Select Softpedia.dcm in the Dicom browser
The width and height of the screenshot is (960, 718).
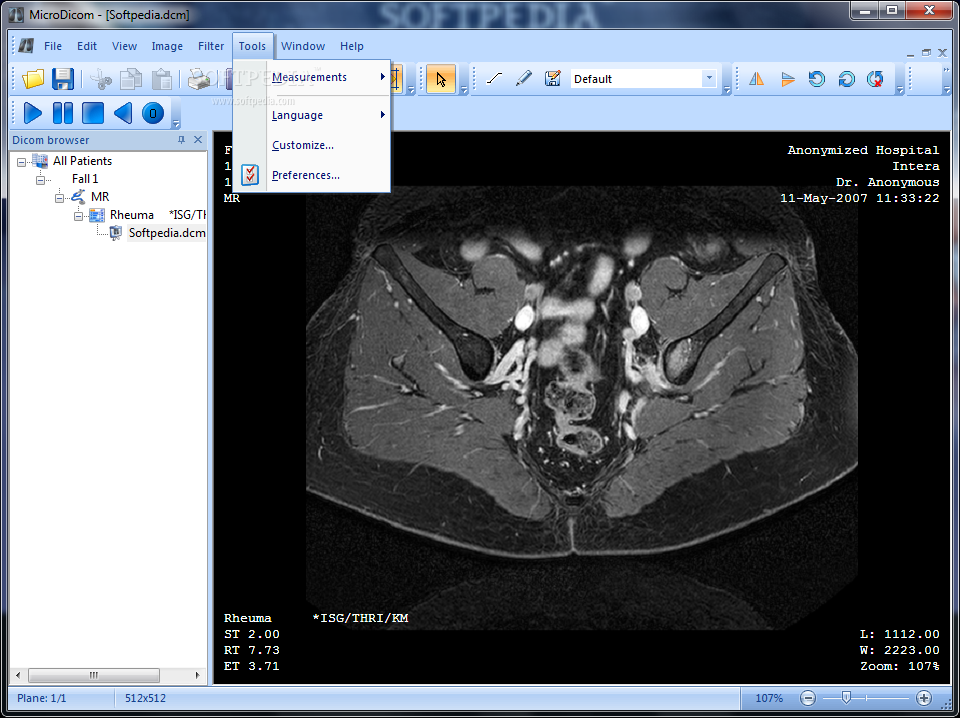point(167,233)
